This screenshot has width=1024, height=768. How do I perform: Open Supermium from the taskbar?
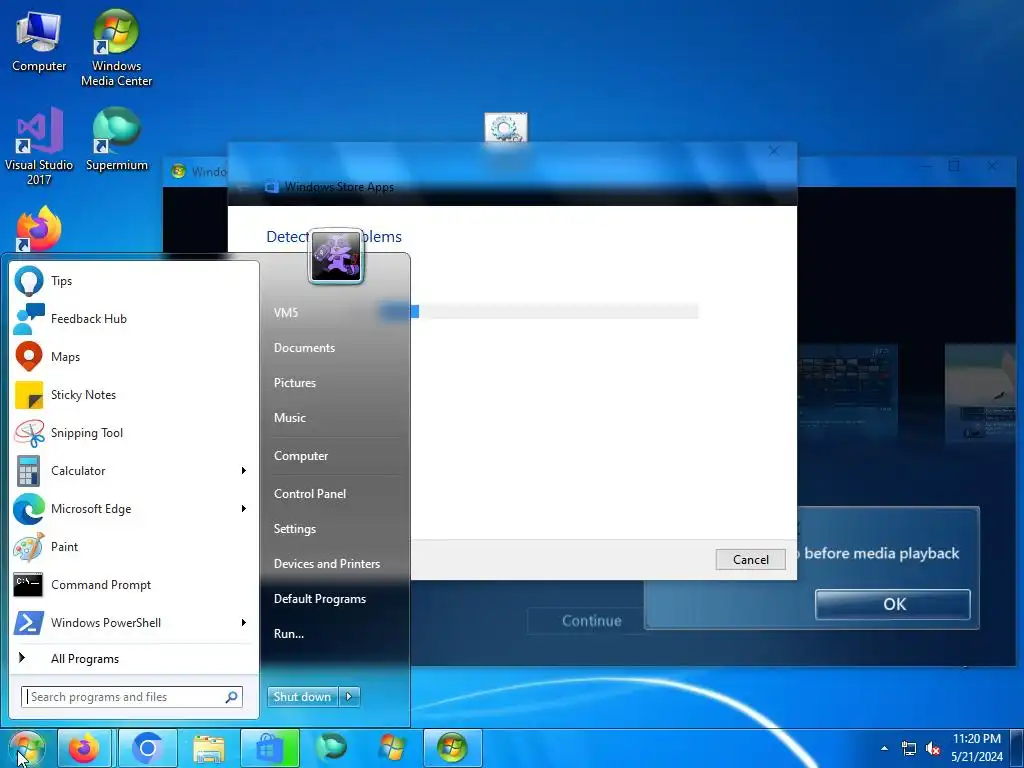click(331, 748)
